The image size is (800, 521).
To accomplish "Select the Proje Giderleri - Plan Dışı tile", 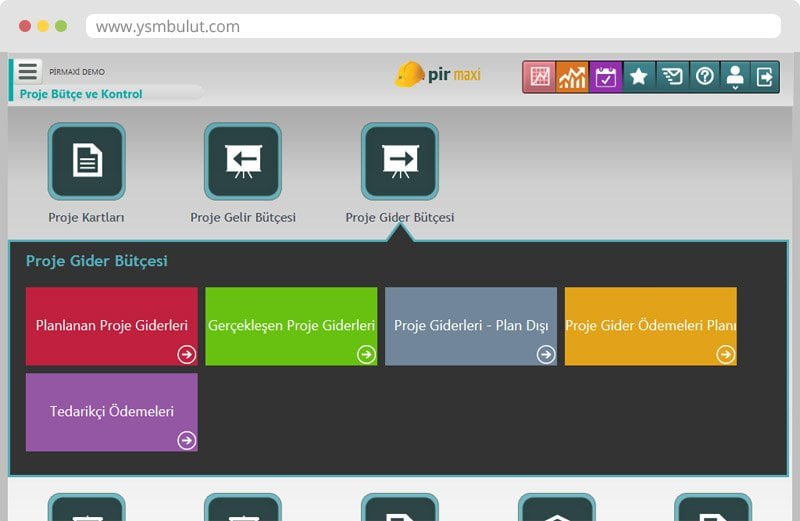I will point(471,326).
